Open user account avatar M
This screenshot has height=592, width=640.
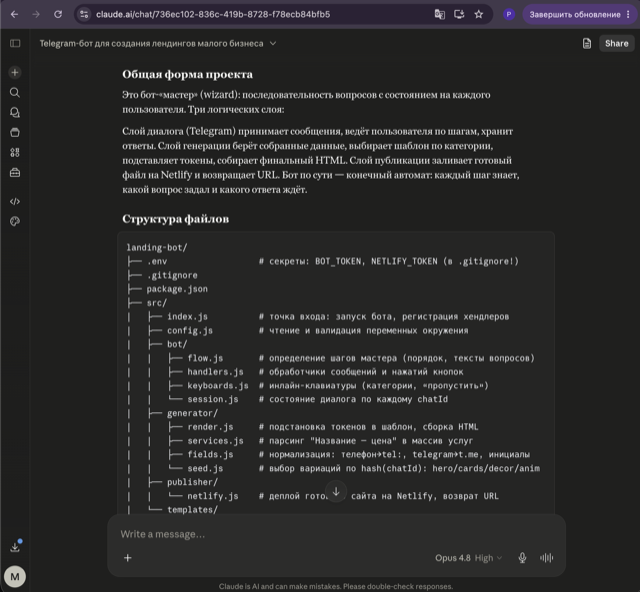tap(15, 576)
